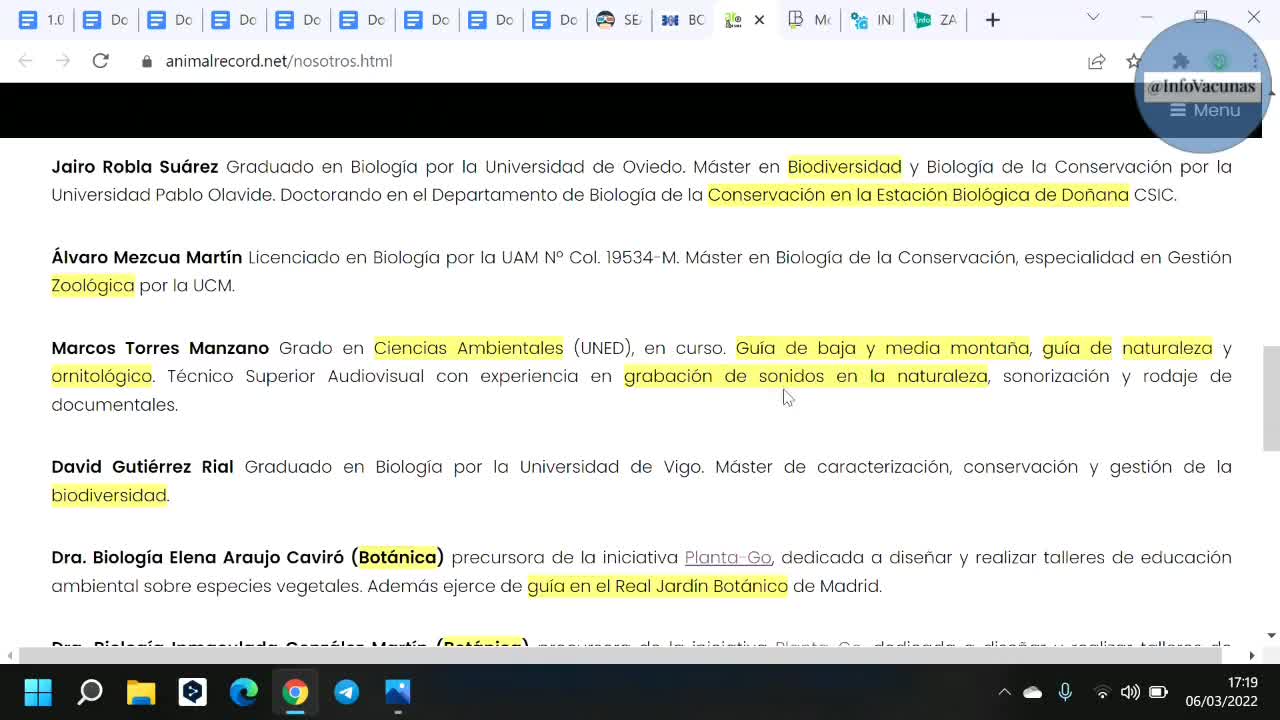Close the active animalrecord tab

click(x=759, y=20)
